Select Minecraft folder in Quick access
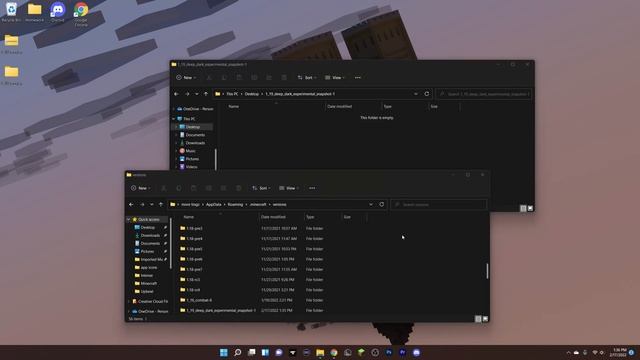 pos(148,283)
